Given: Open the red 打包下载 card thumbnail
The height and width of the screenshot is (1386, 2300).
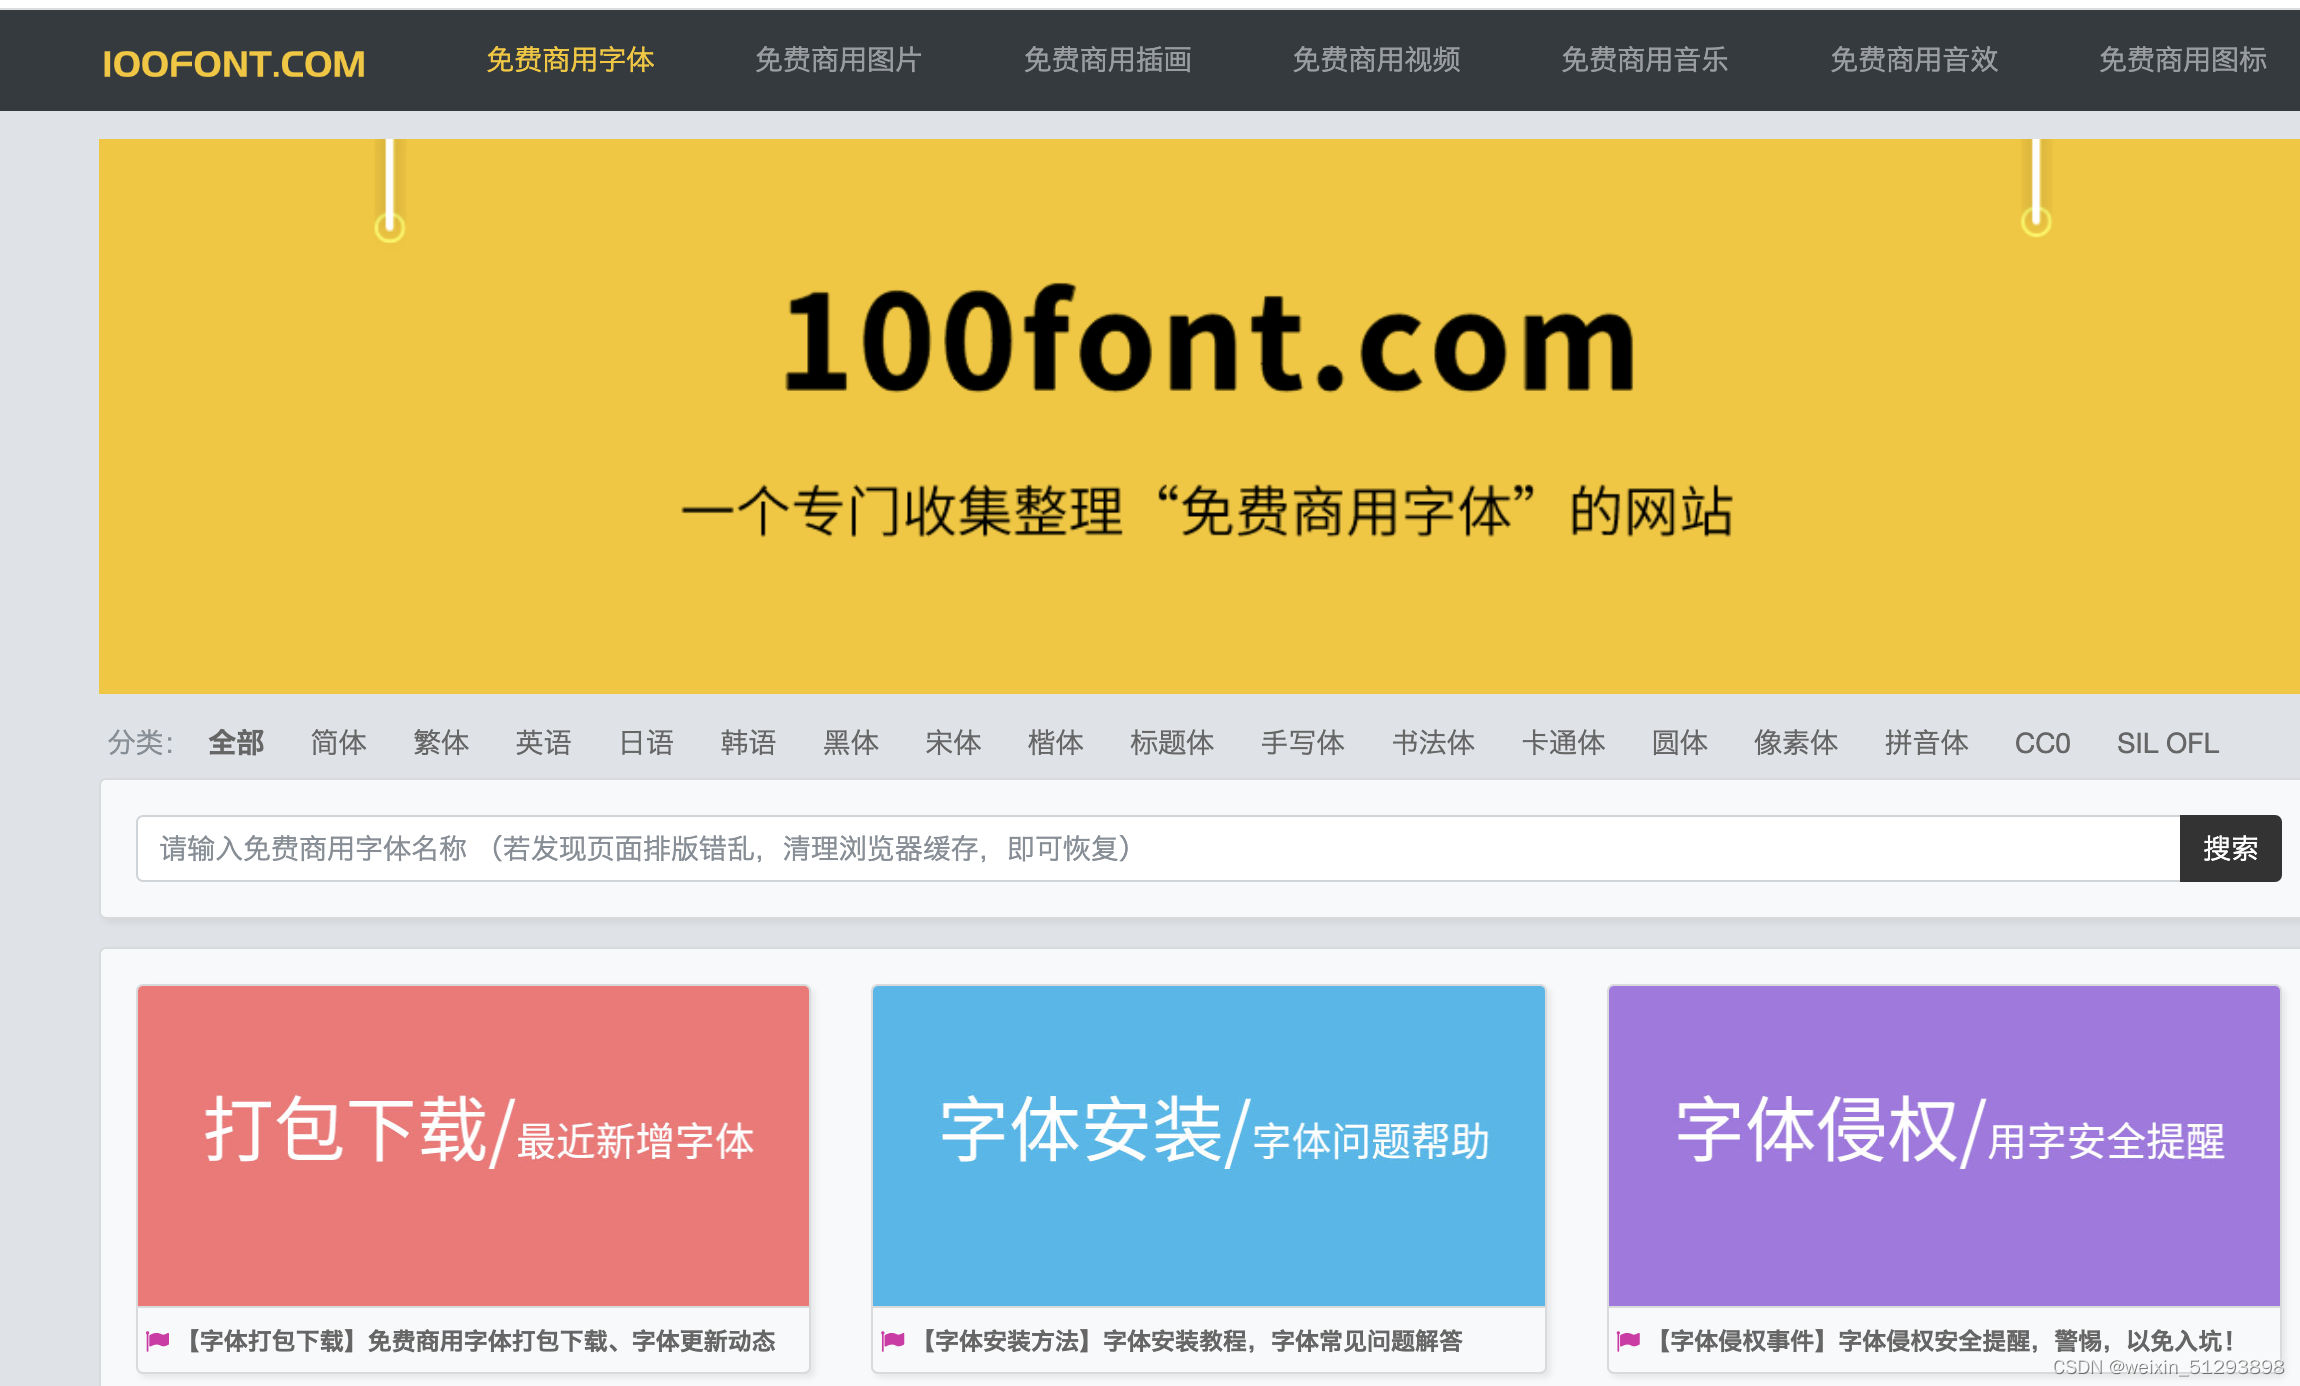Looking at the screenshot, I should point(473,1145).
